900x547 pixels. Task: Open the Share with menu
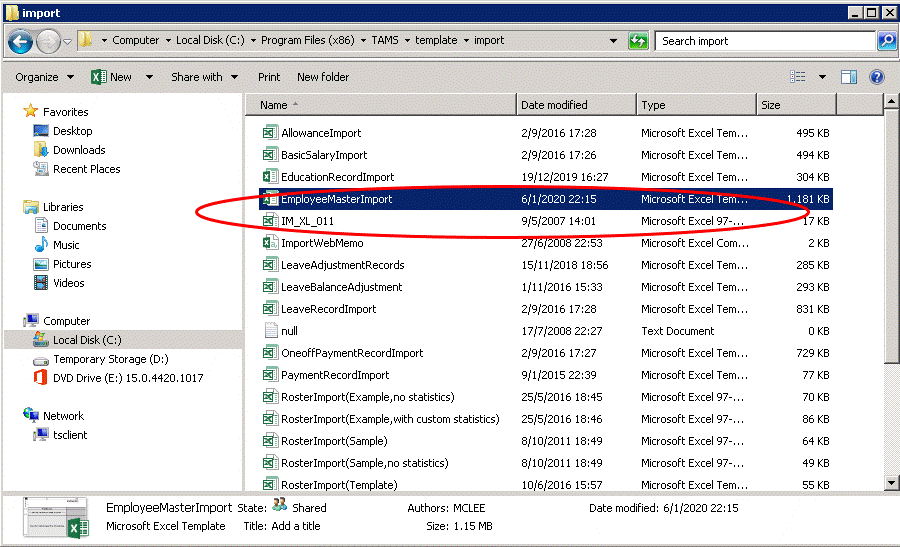(x=204, y=77)
